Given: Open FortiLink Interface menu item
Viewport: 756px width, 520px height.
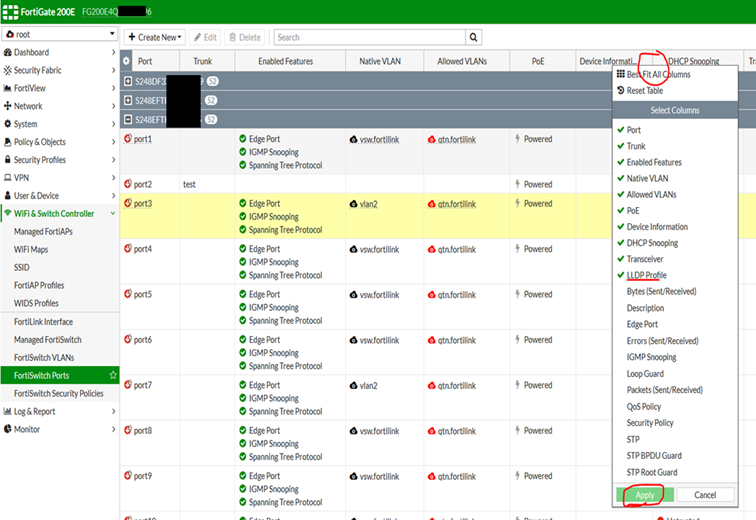Looking at the screenshot, I should (43, 321).
